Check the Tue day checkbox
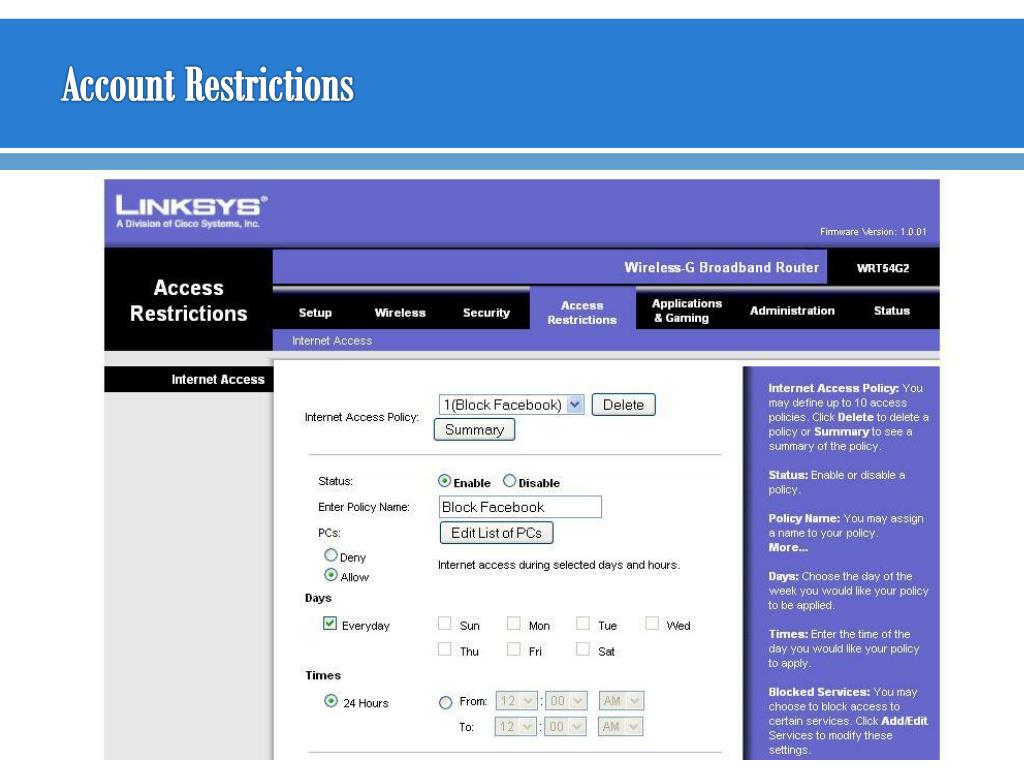This screenshot has height=768, width=1024. (x=583, y=623)
